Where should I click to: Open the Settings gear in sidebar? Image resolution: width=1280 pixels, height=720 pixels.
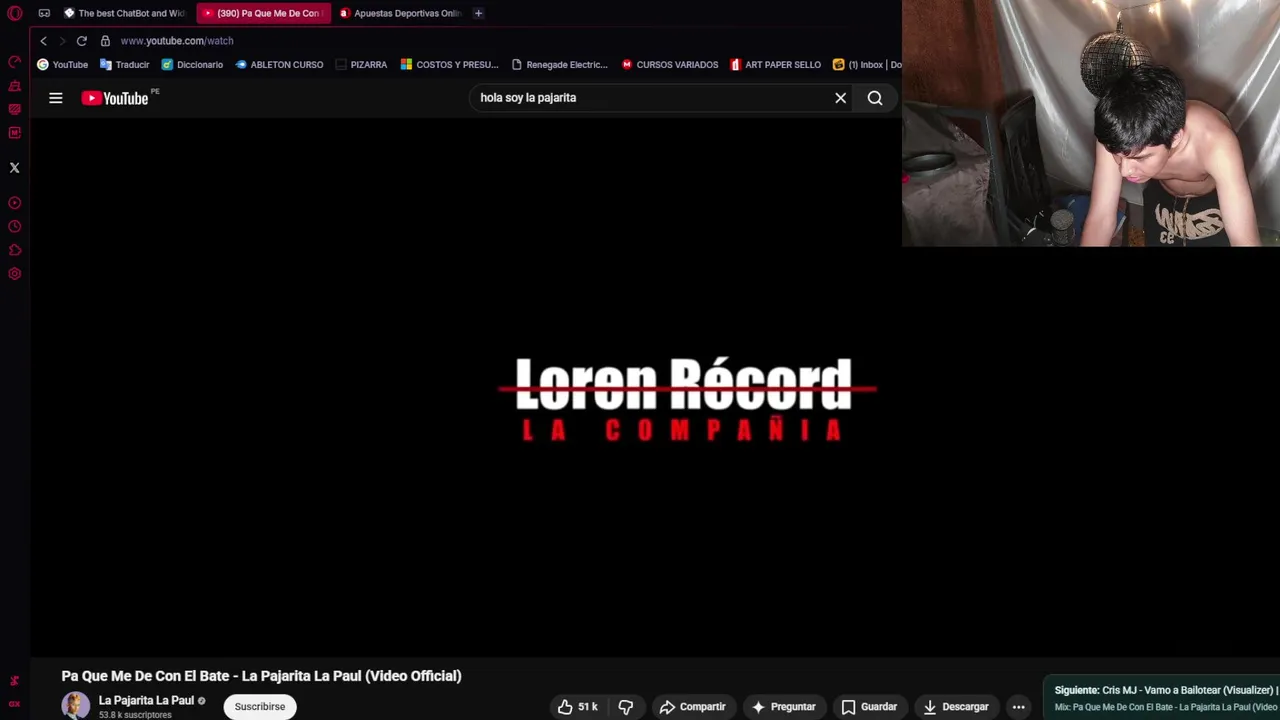(14, 274)
